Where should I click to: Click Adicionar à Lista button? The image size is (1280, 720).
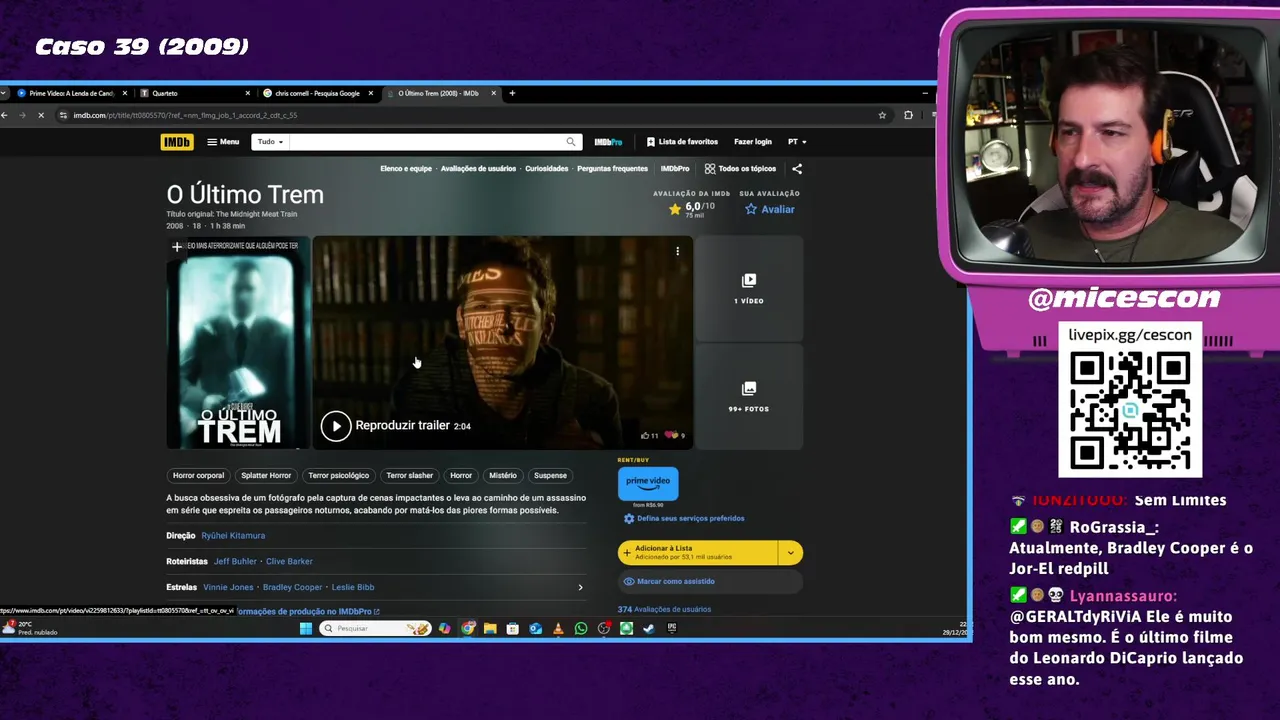pyautogui.click(x=698, y=553)
